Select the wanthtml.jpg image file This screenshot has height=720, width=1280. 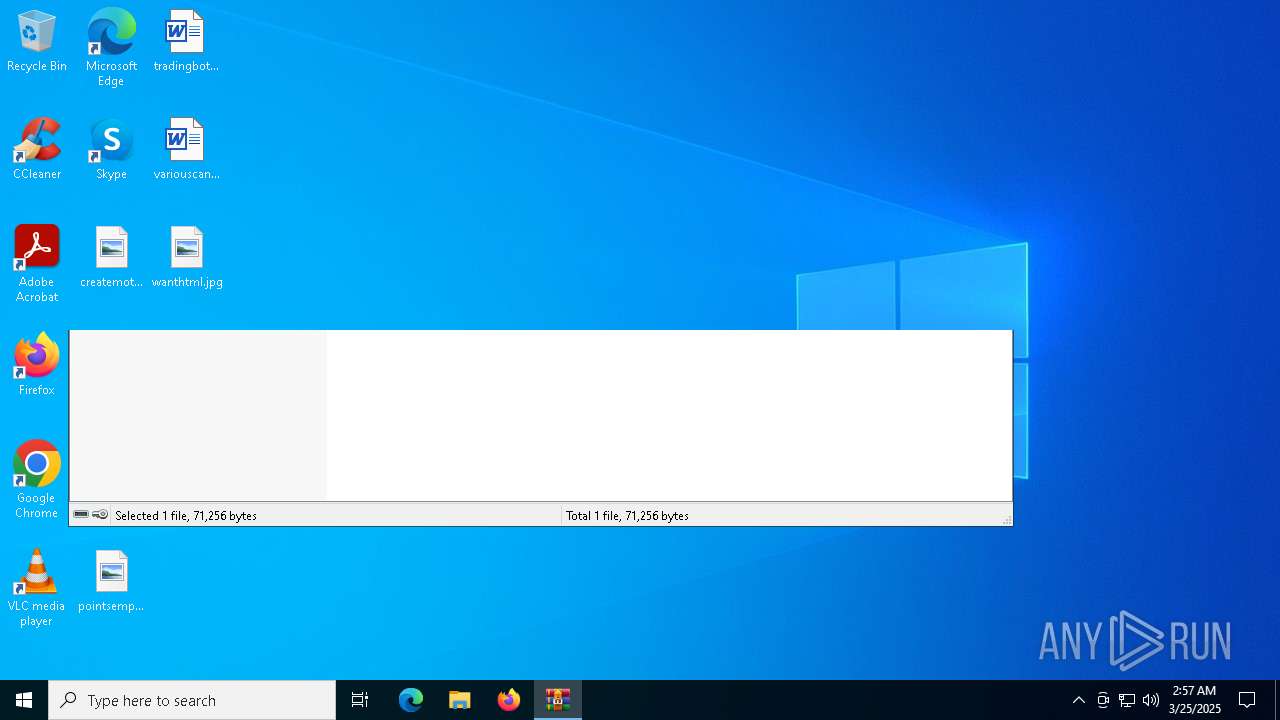(x=187, y=258)
